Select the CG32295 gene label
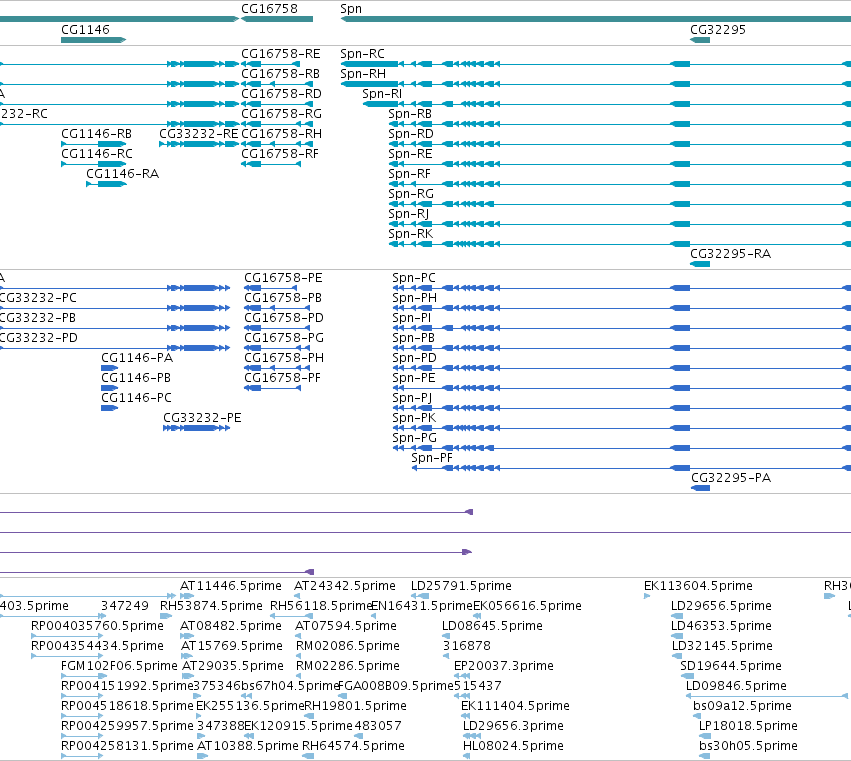Viewport: 851px width, 761px height. click(717, 30)
